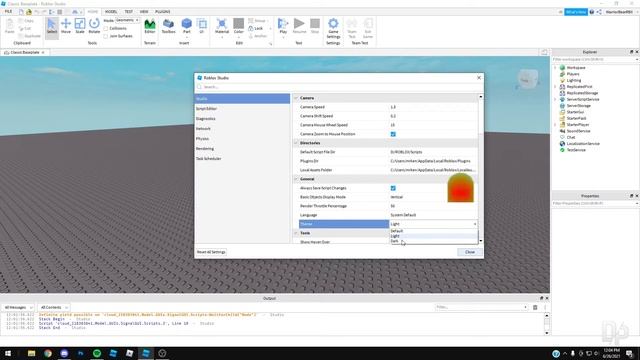Select ReplicatedStorage in Explorer
Viewport: 640px width, 360px height.
582,93
